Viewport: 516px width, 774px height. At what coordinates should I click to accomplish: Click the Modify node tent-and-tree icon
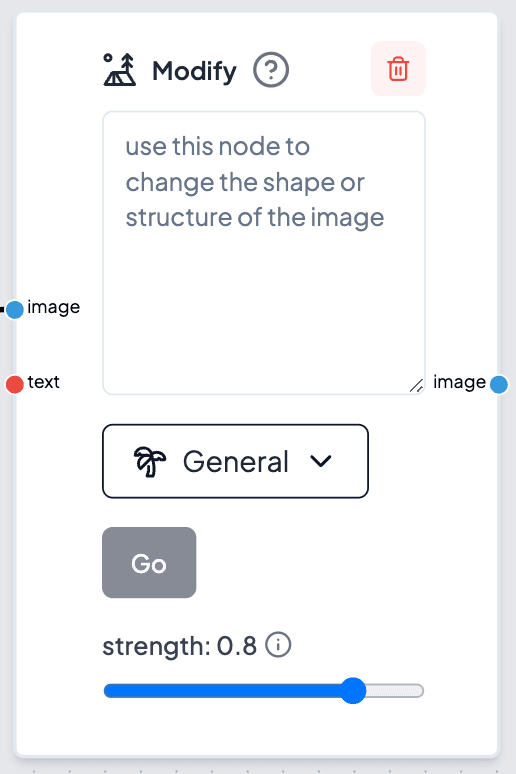coord(119,70)
